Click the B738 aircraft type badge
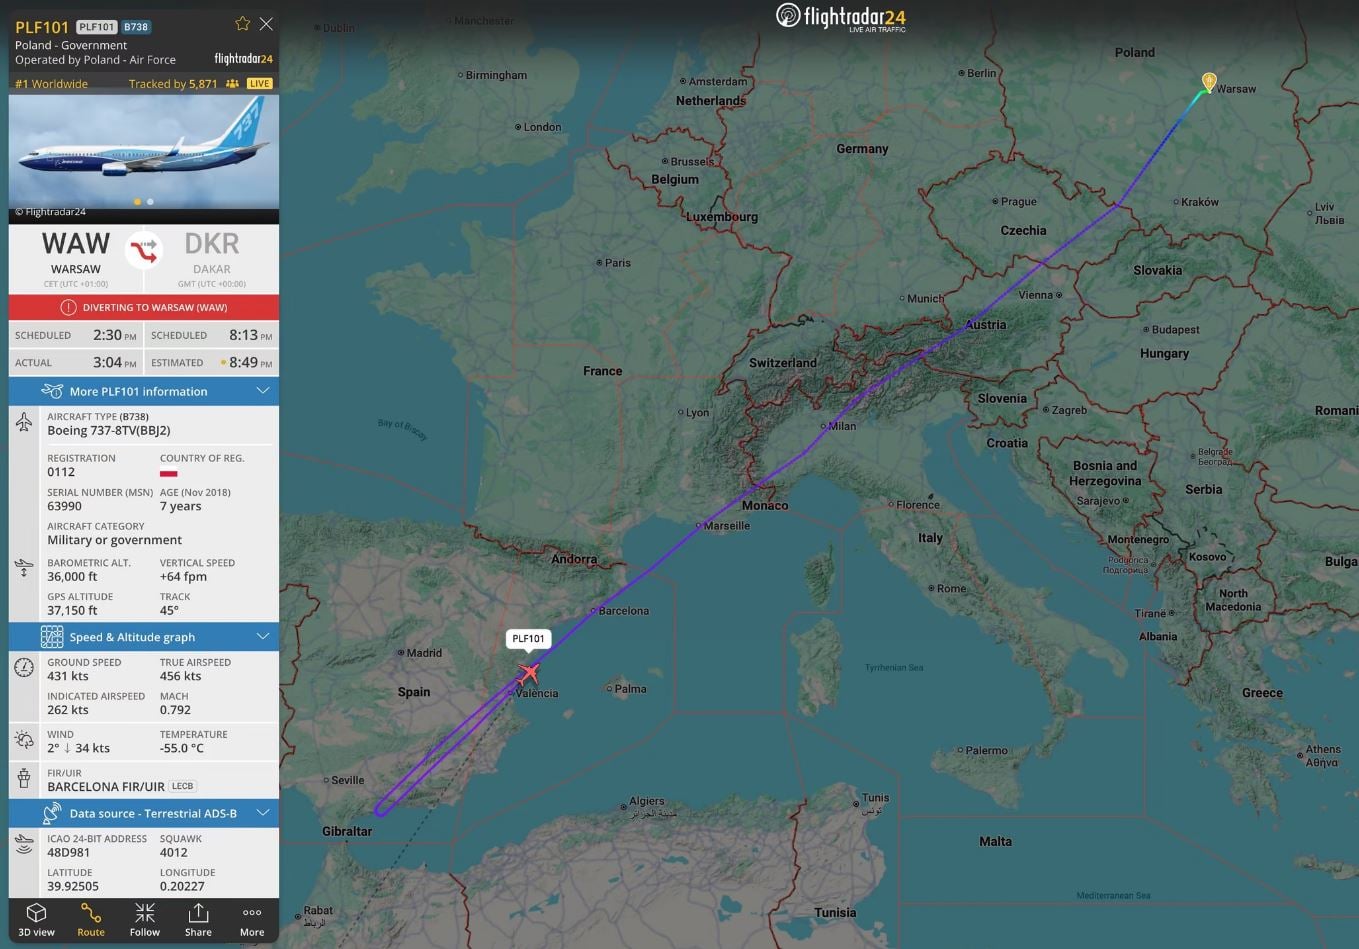 136,27
